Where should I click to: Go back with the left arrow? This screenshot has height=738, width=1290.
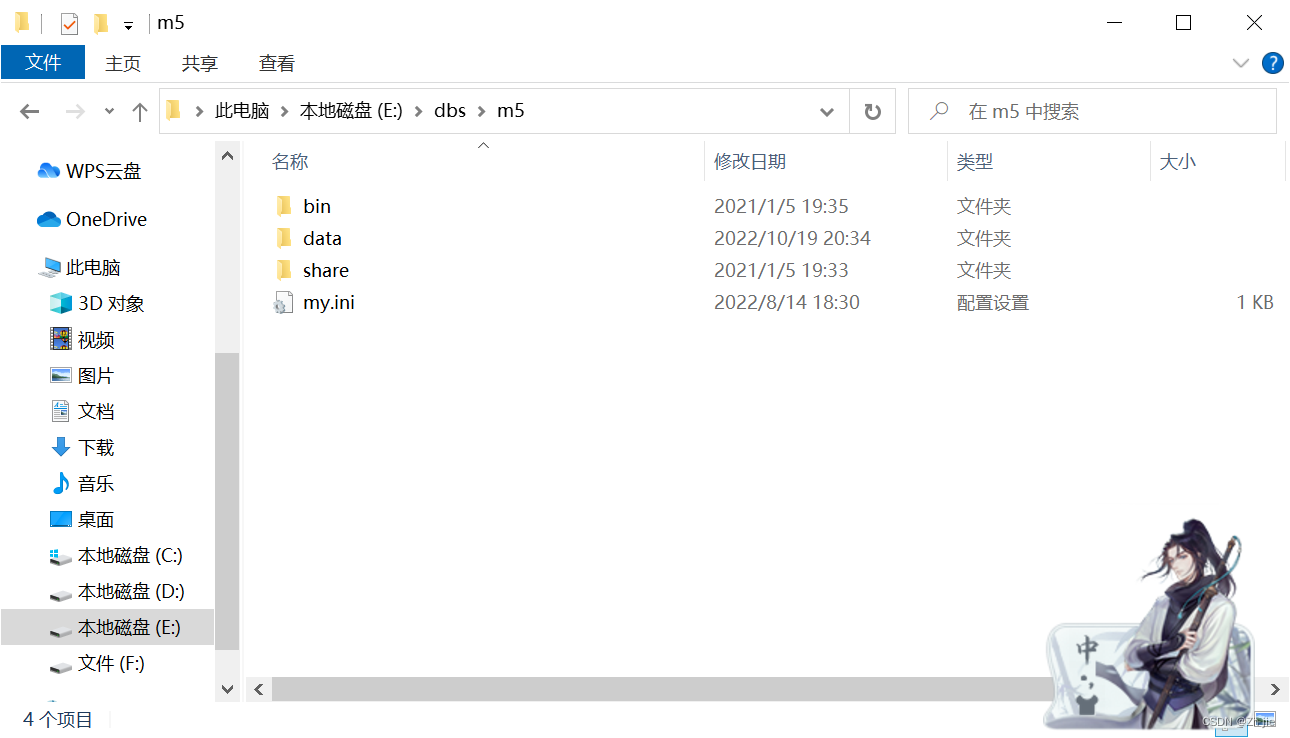pyautogui.click(x=30, y=111)
